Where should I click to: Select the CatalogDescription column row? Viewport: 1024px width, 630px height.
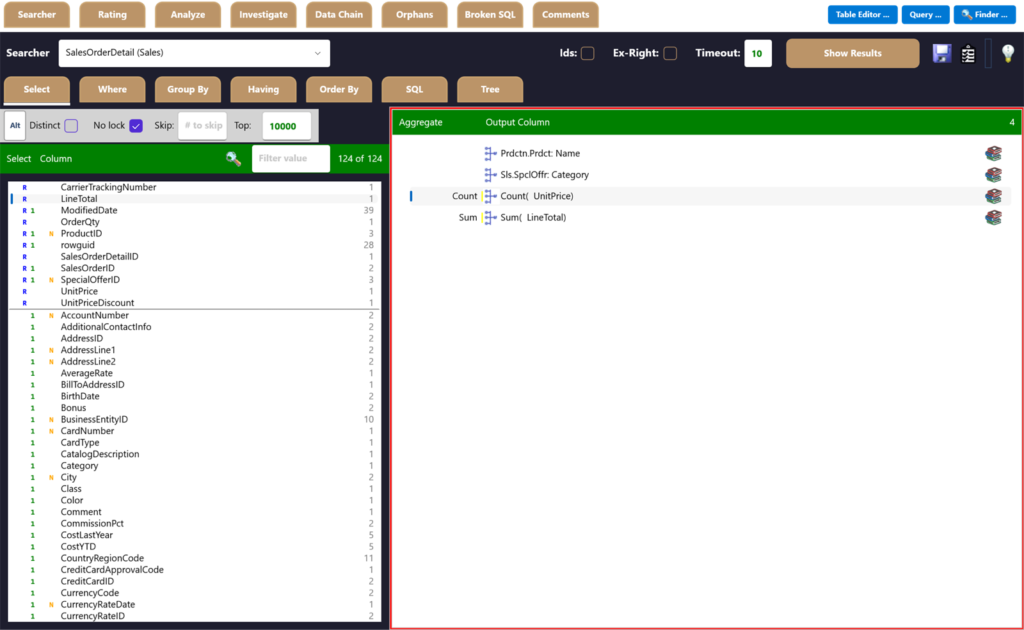pyautogui.click(x=194, y=454)
